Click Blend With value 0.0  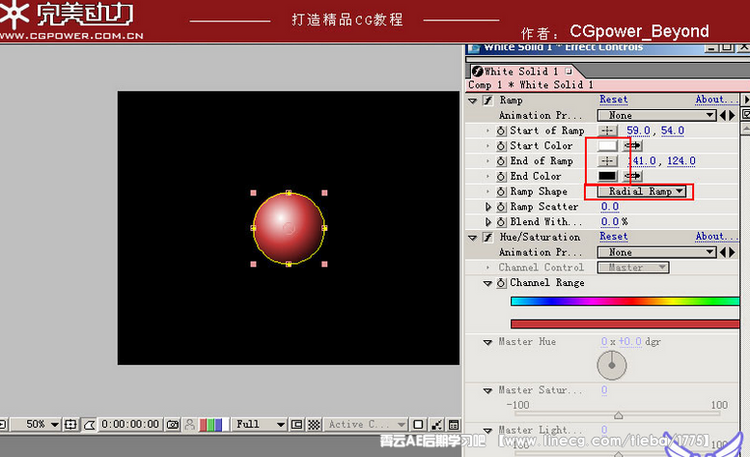(x=610, y=222)
